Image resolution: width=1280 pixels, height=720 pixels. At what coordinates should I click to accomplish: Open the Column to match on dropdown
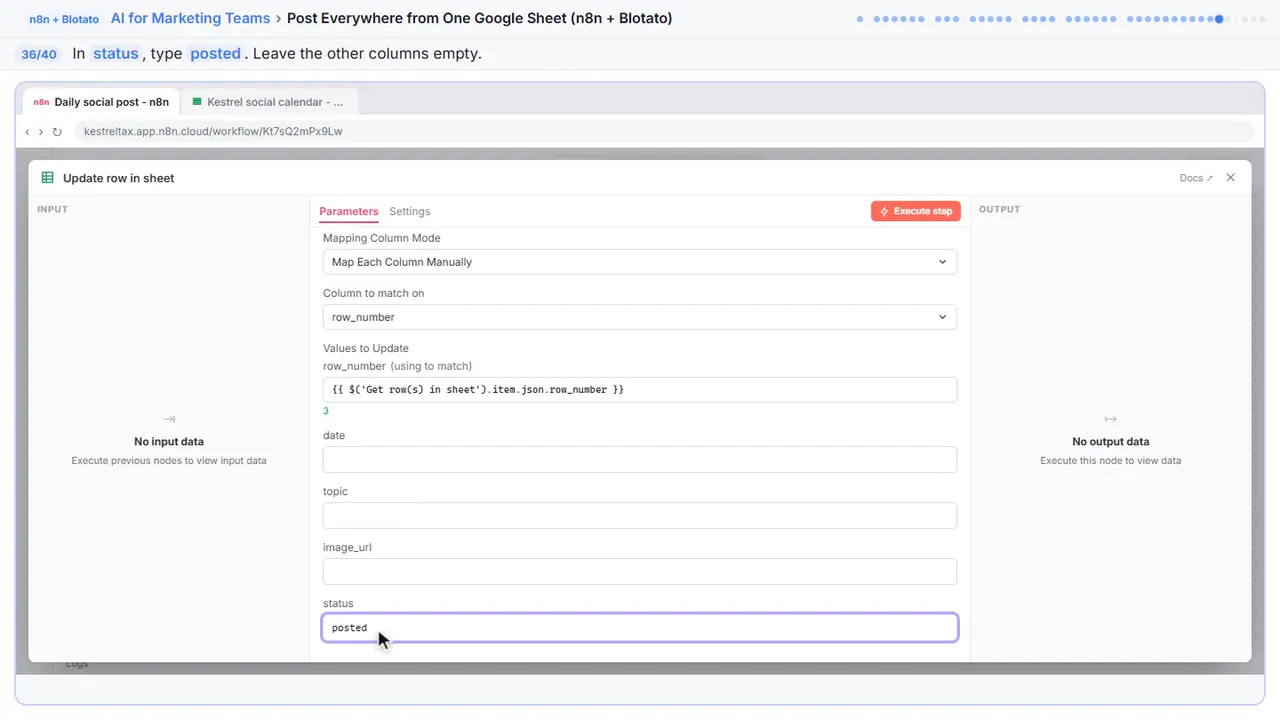(639, 317)
